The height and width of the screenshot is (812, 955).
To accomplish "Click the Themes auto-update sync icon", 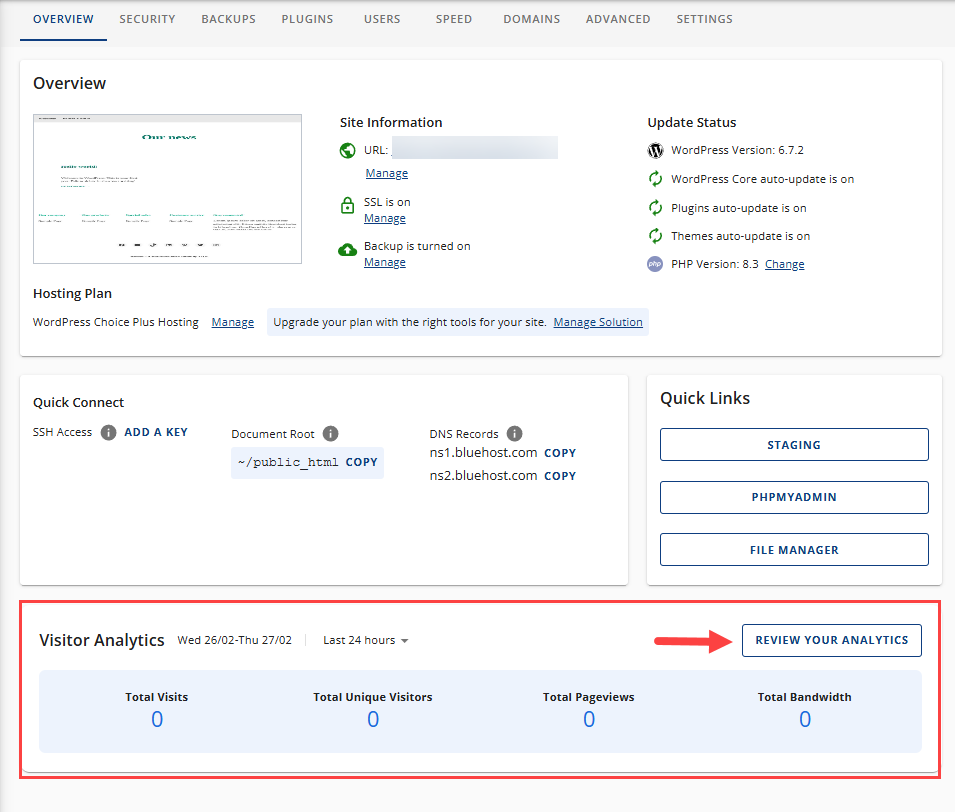I will coord(655,236).
